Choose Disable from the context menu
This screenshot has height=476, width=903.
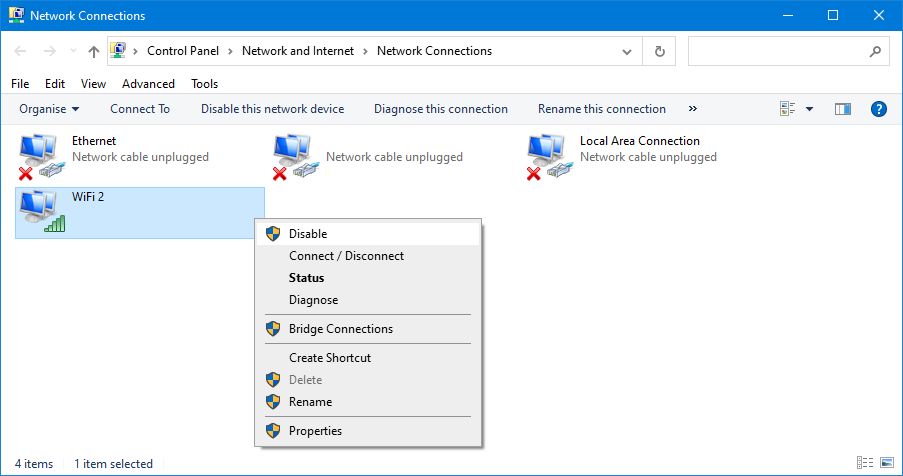(308, 234)
